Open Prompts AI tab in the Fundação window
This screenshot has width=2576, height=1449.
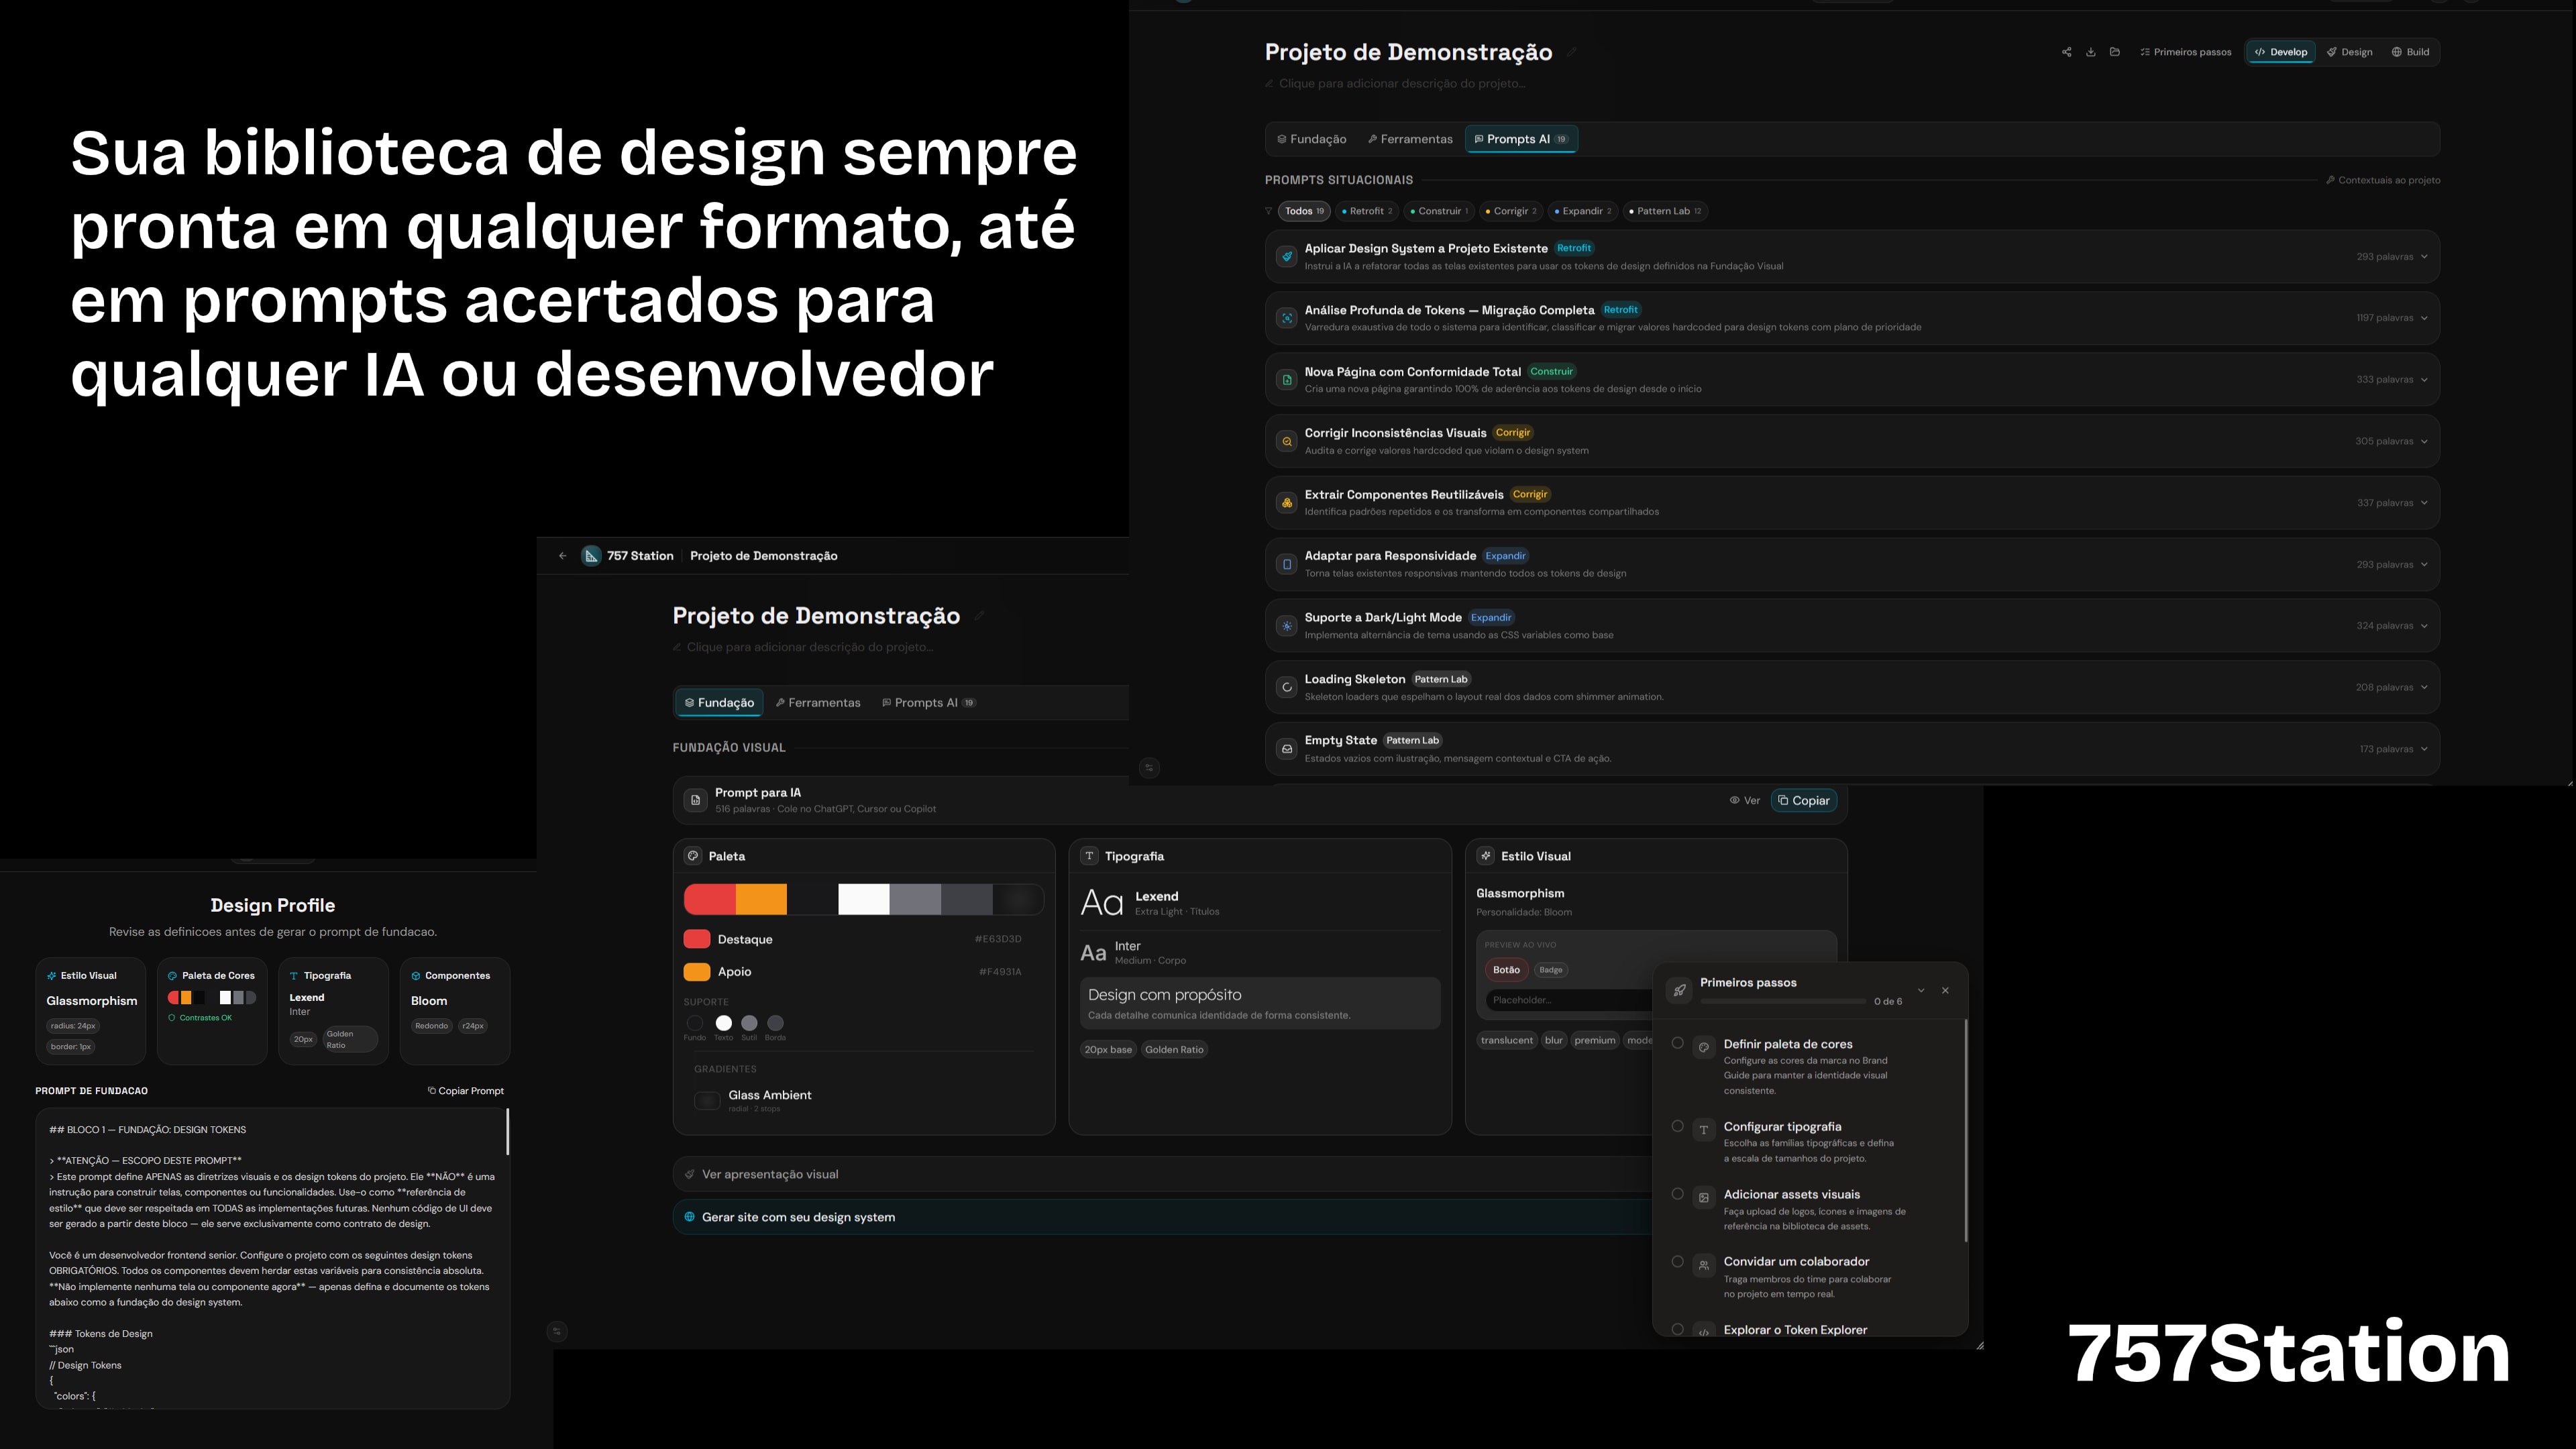tap(929, 703)
